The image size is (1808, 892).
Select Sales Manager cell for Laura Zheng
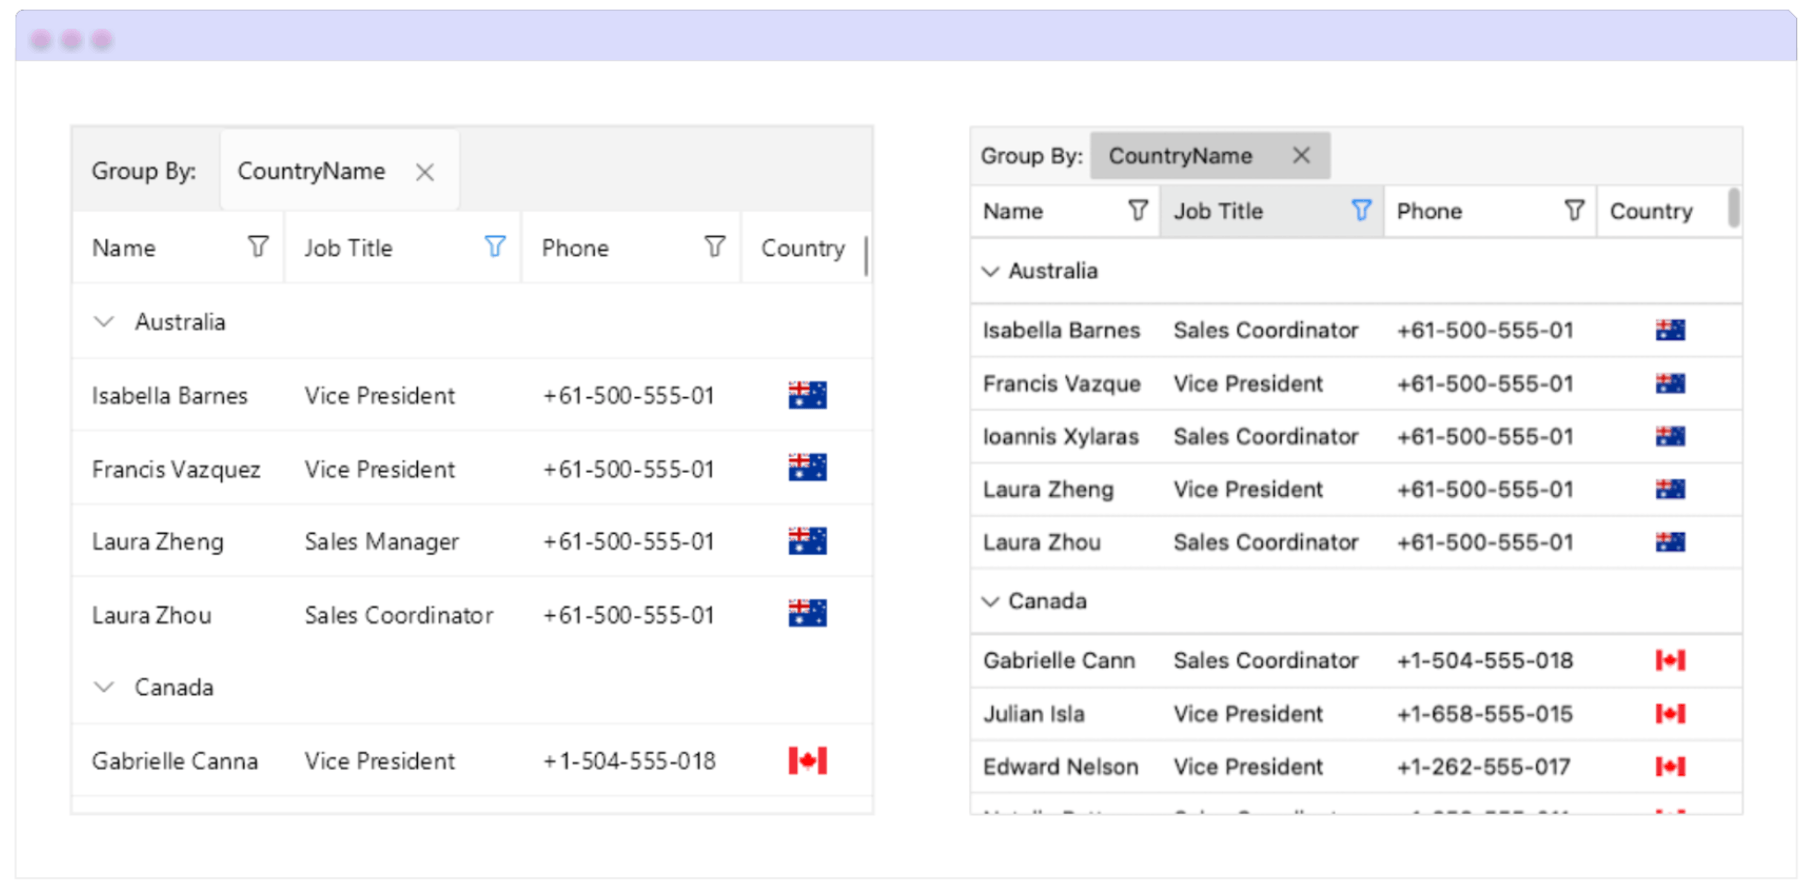(x=382, y=542)
